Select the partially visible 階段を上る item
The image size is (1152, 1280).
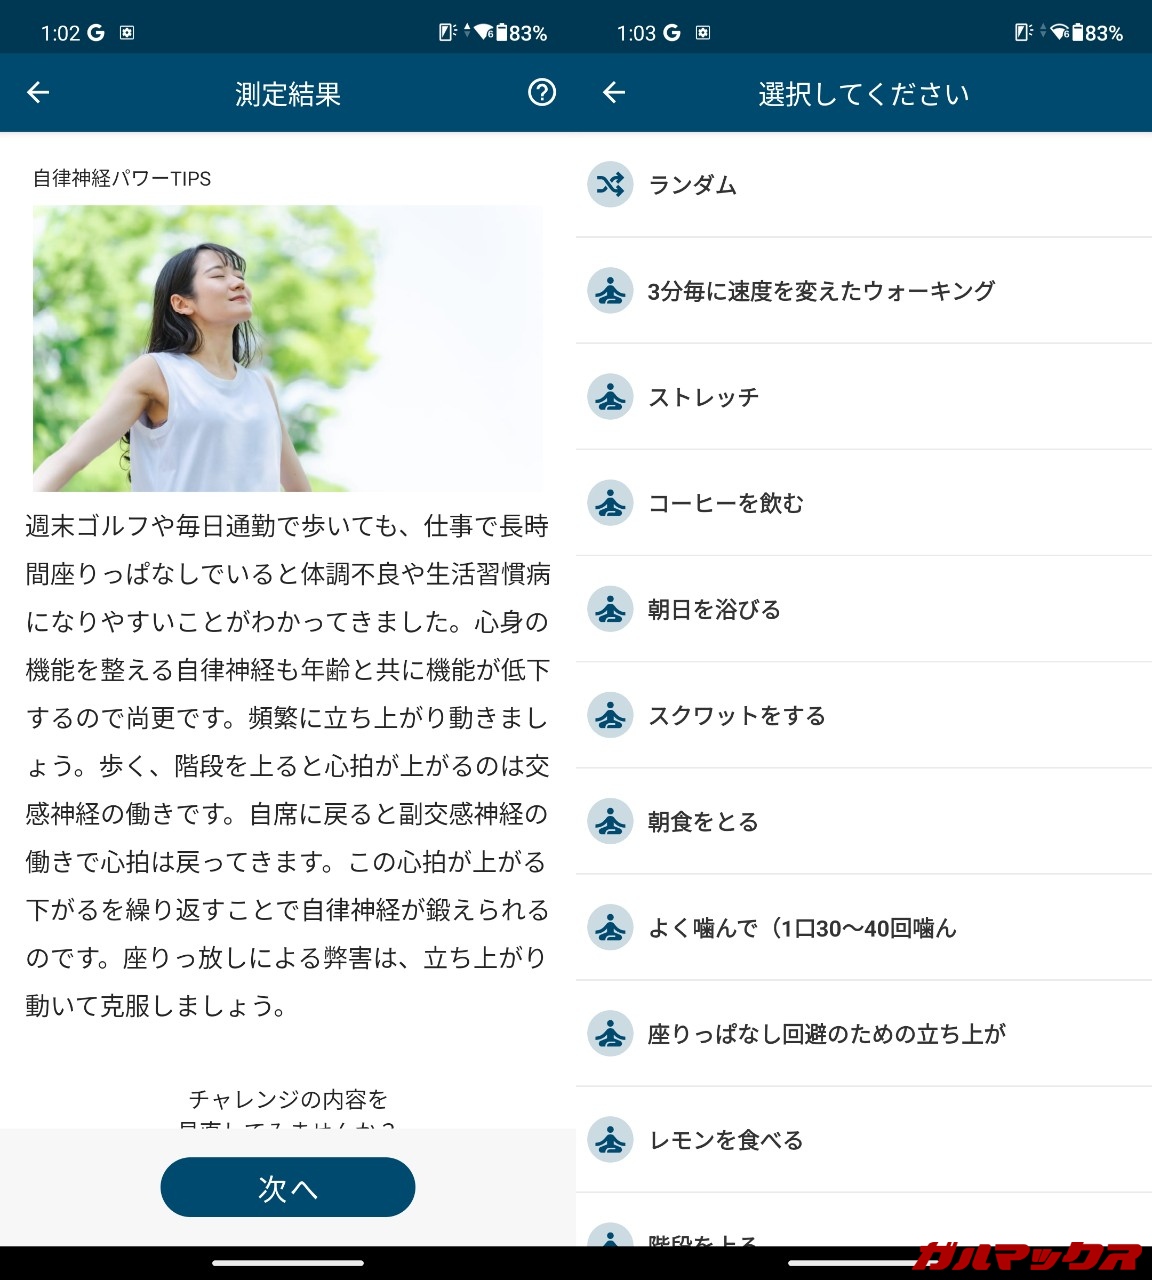pyautogui.click(x=703, y=1238)
